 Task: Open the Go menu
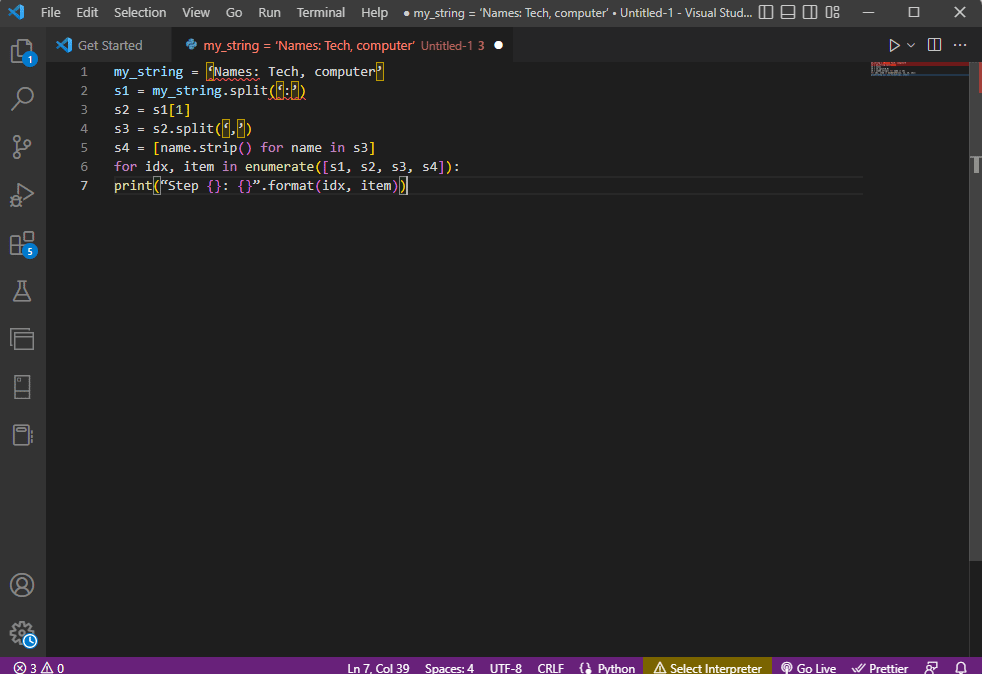[234, 13]
